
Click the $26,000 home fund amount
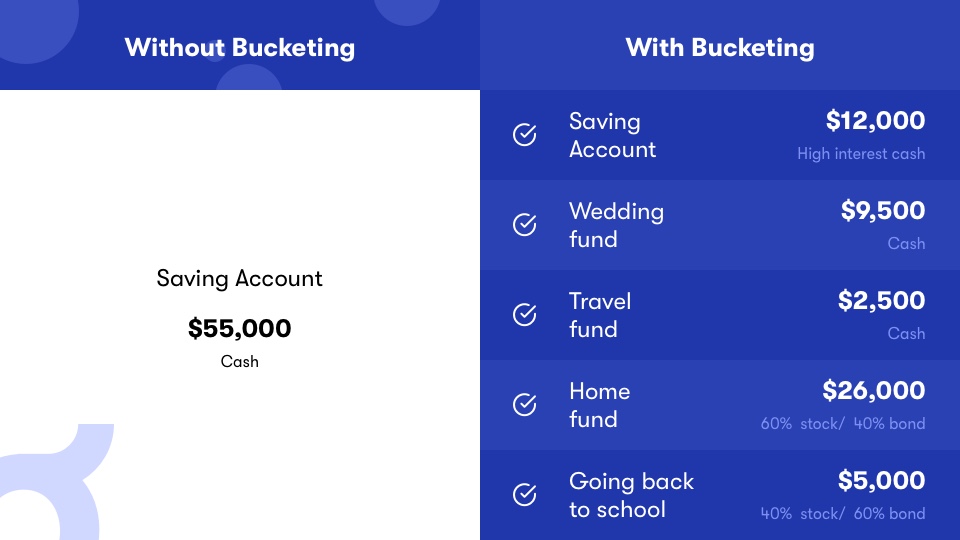point(873,391)
